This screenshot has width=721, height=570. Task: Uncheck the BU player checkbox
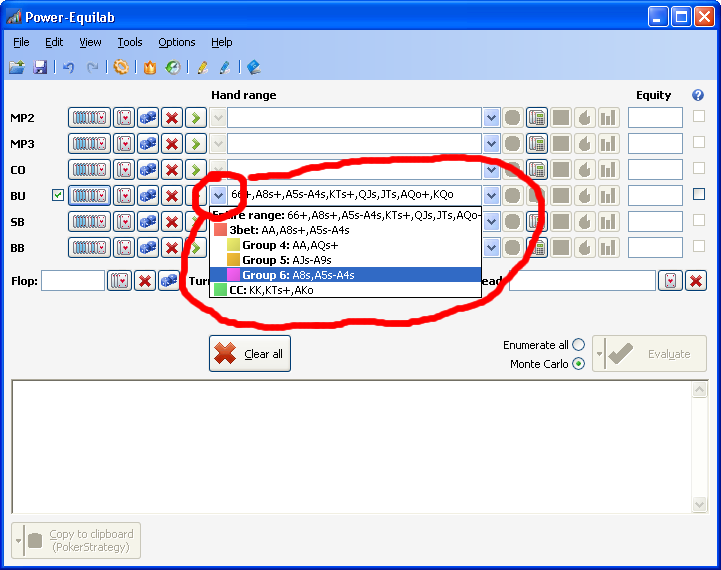[x=57, y=195]
